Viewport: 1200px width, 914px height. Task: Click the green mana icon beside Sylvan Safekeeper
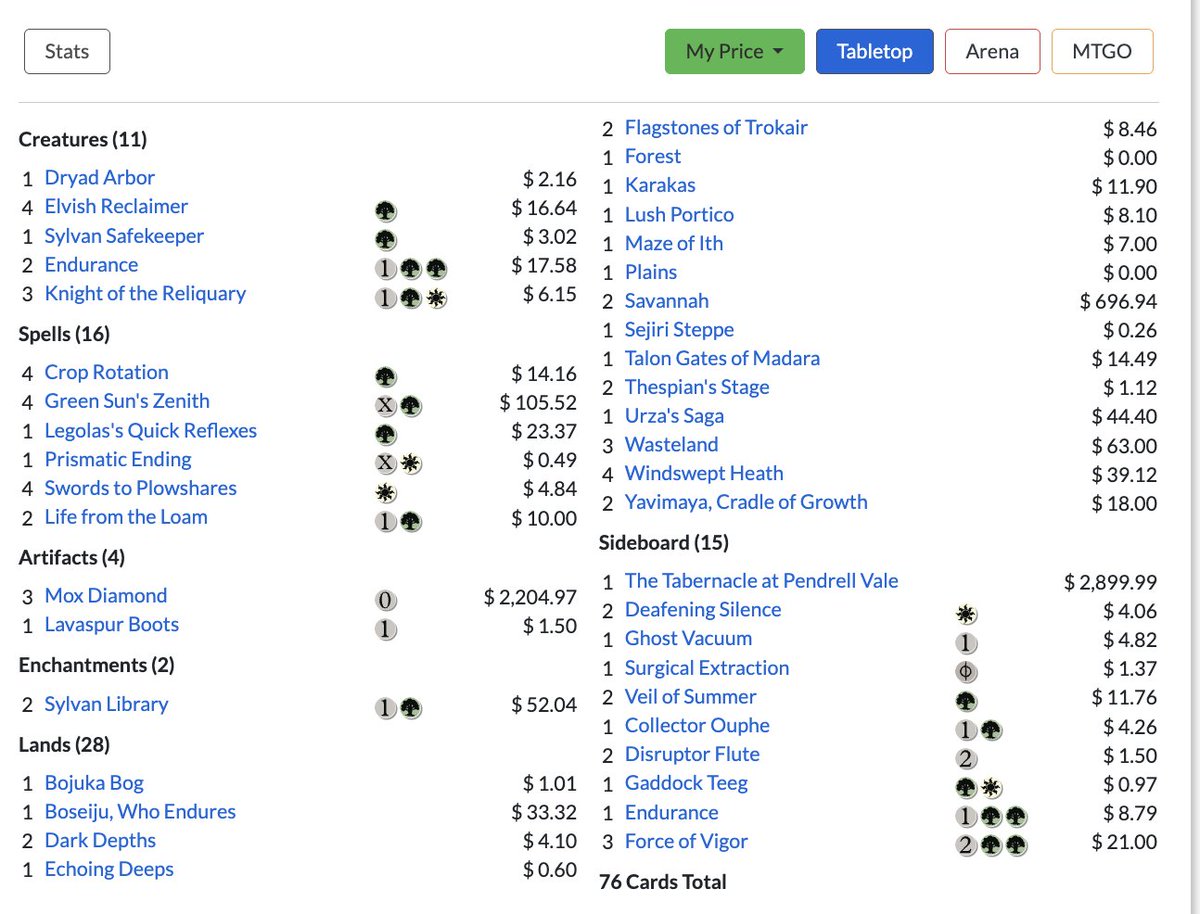click(x=386, y=239)
